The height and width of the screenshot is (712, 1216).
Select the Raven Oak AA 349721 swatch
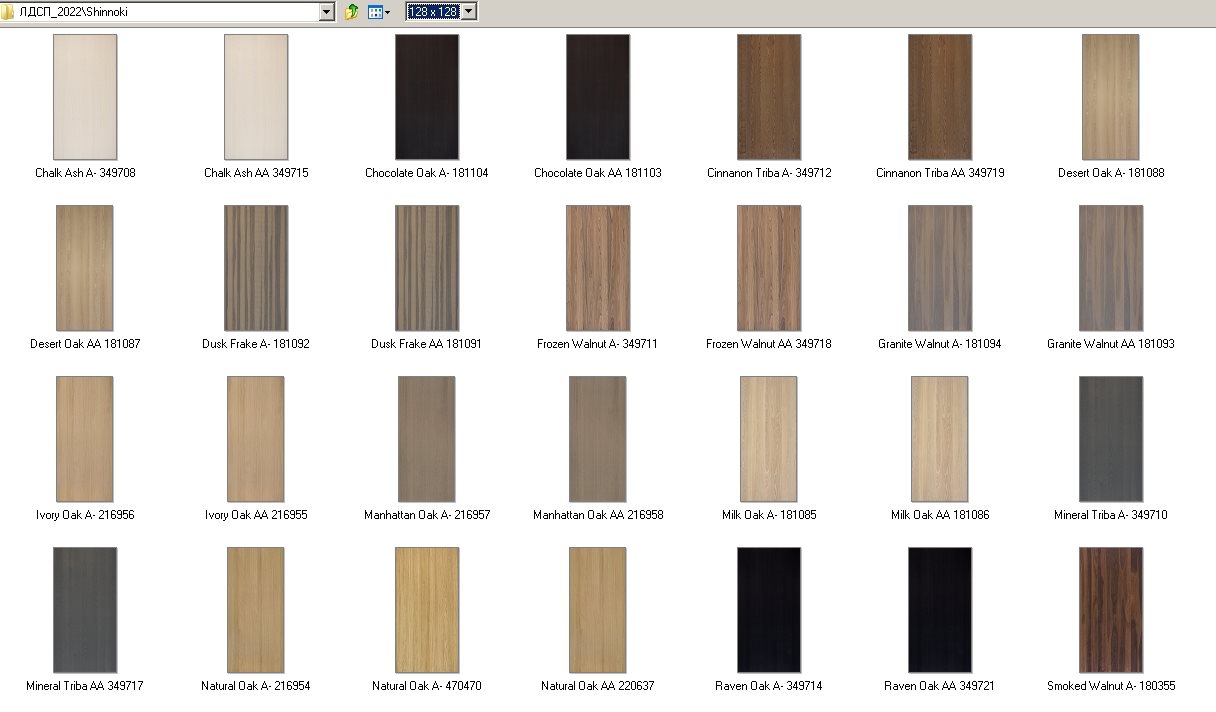940,610
